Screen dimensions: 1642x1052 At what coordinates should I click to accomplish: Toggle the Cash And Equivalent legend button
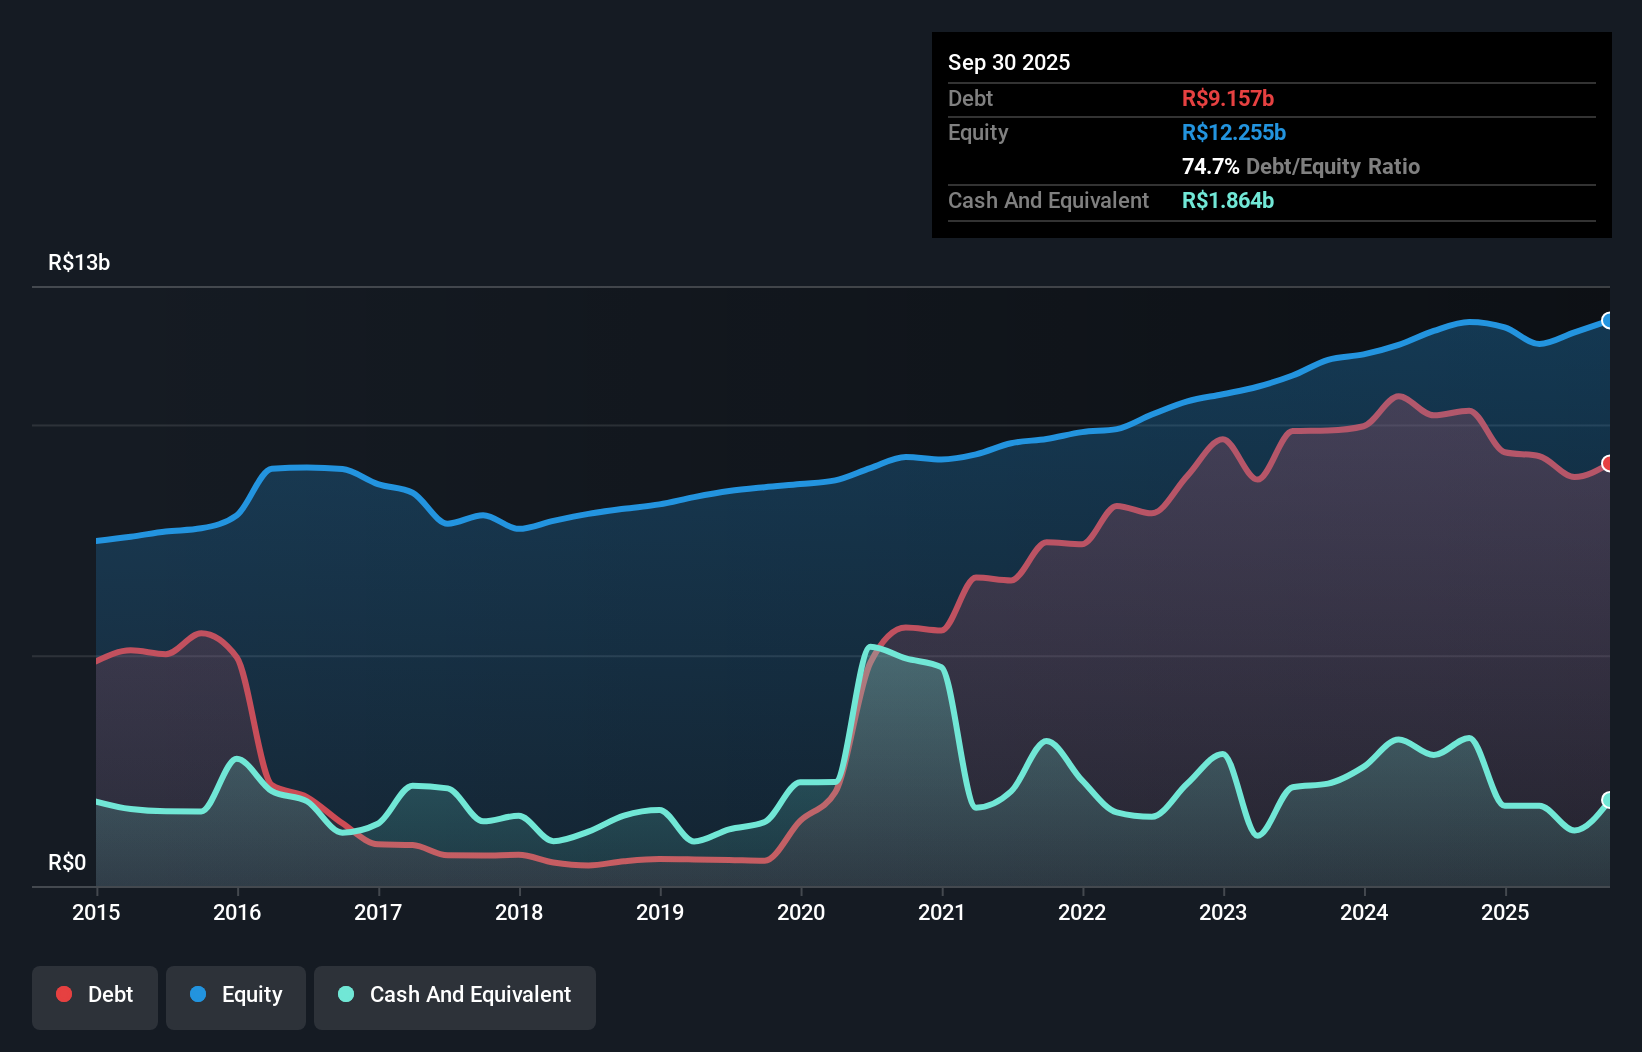[x=455, y=997]
